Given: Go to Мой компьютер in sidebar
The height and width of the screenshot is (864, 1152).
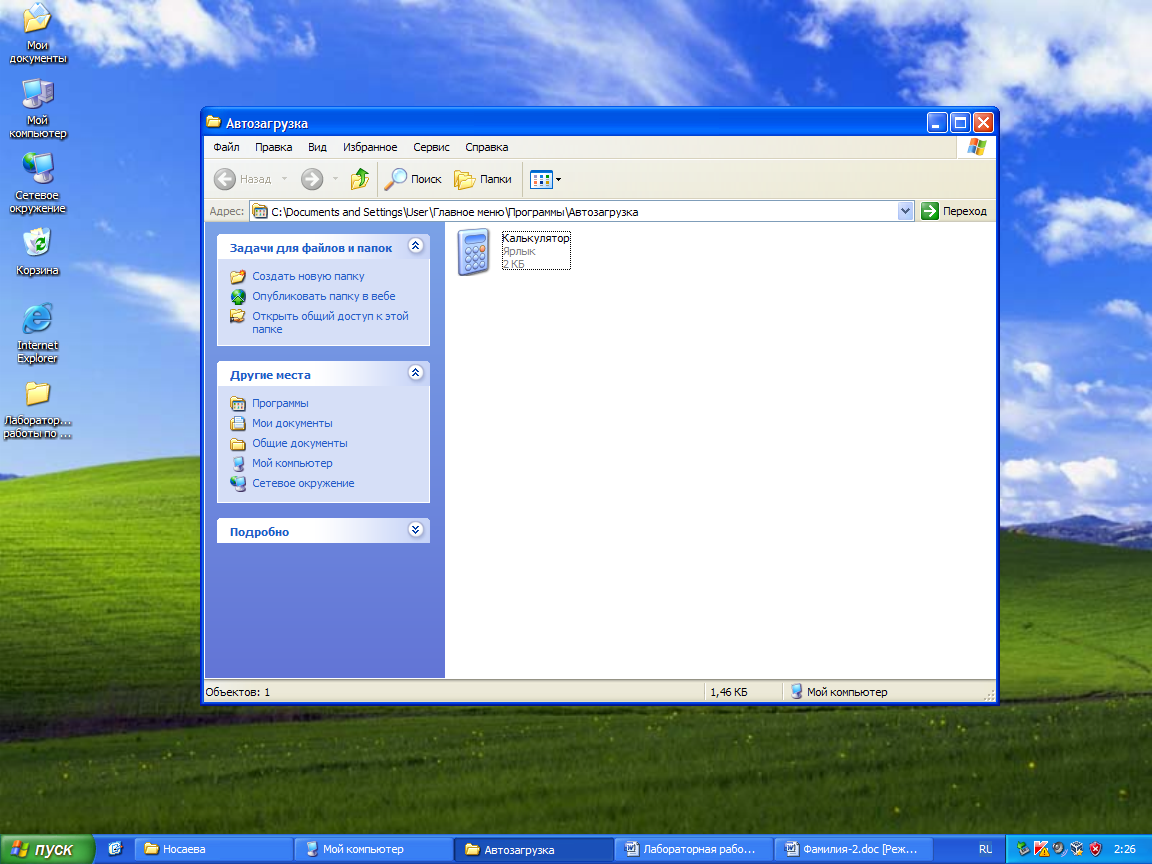Looking at the screenshot, I should coord(292,463).
